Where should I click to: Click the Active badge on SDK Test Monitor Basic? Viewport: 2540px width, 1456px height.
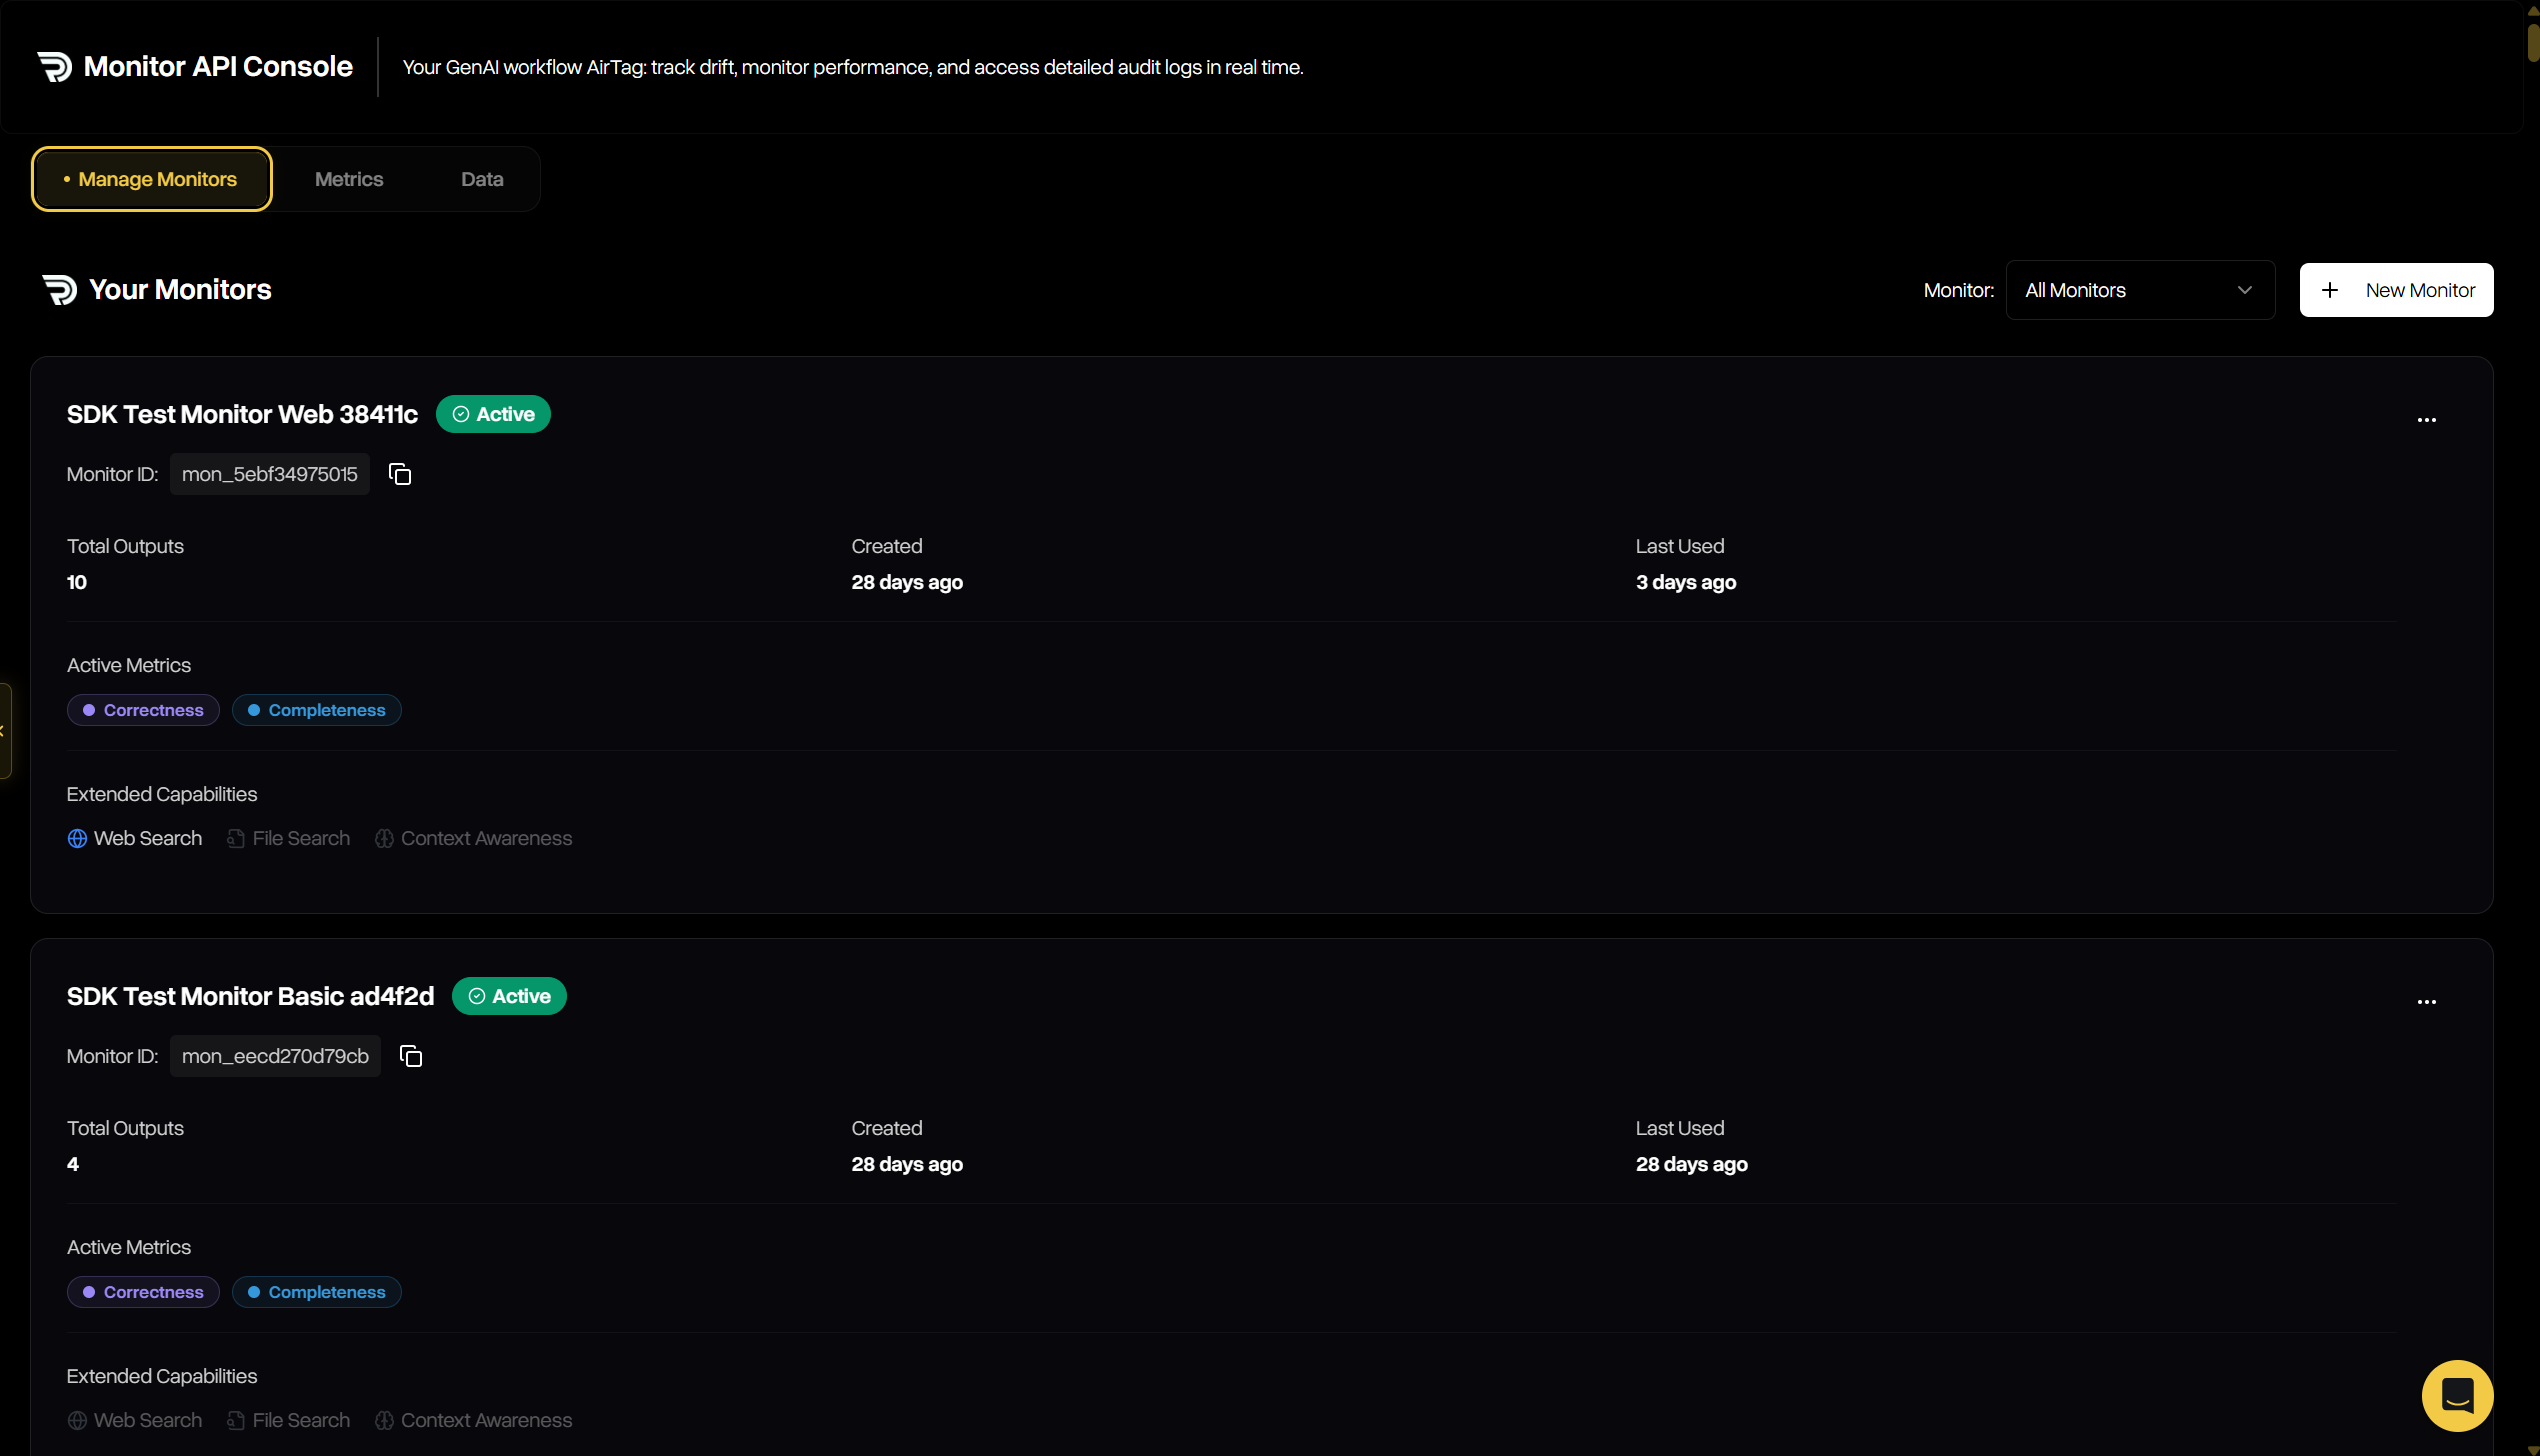(x=509, y=995)
